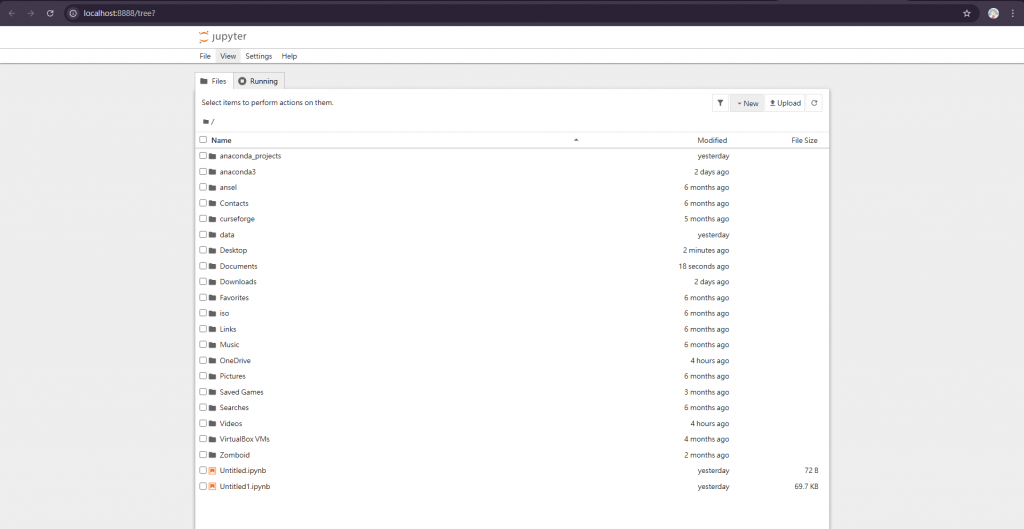Click the '72 B' file size

coord(812,470)
